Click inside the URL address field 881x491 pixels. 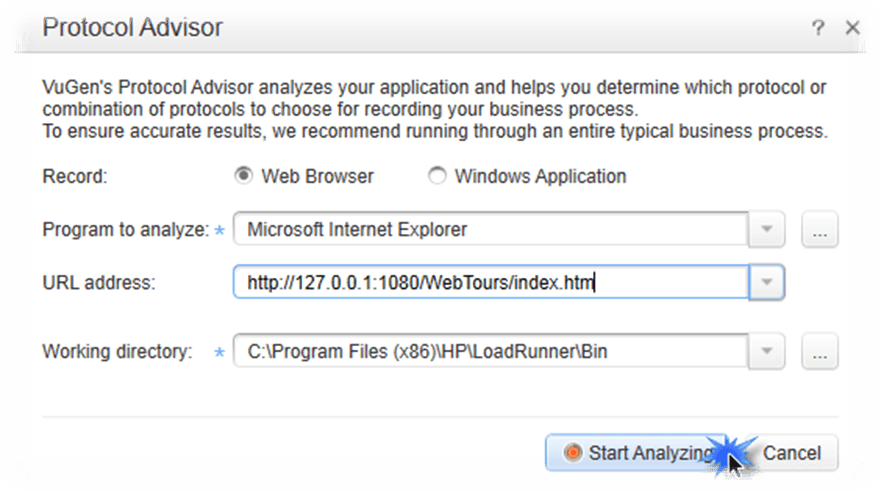(491, 282)
